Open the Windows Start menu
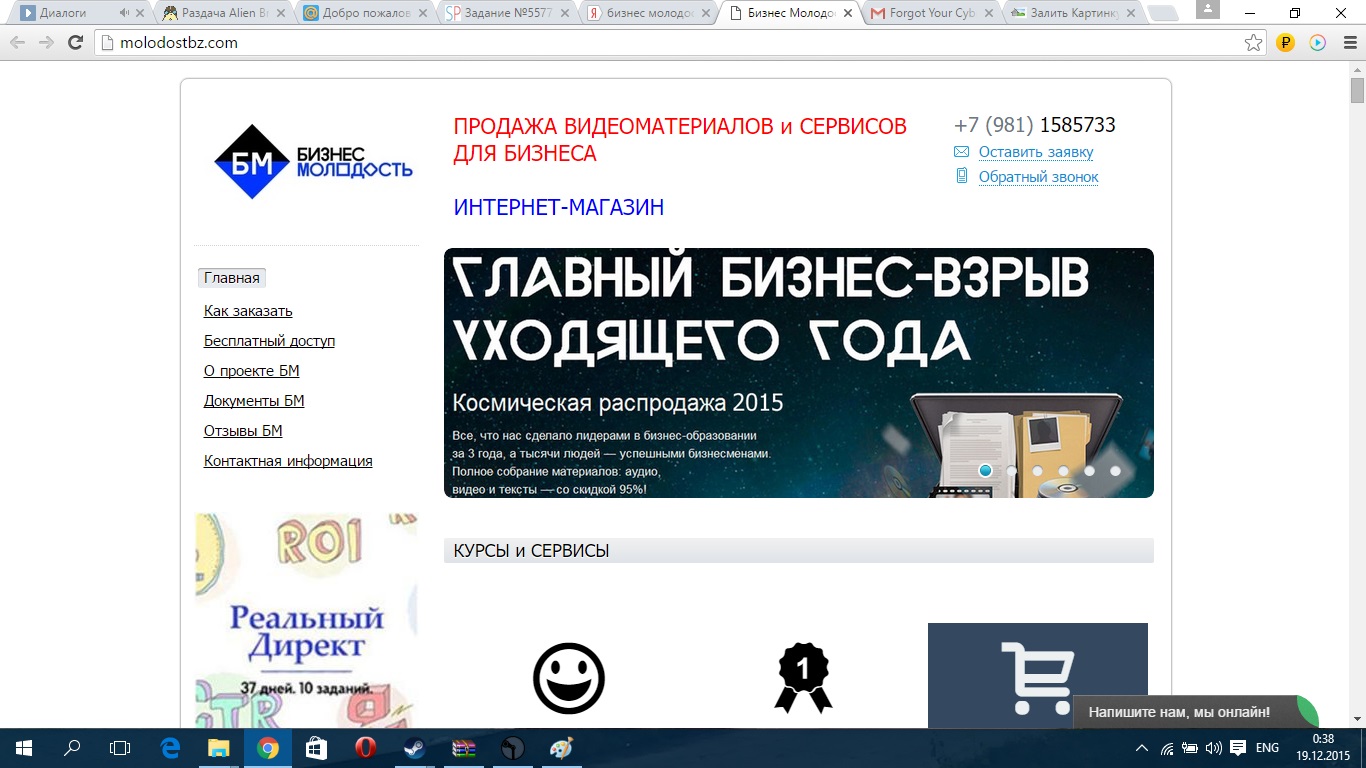The image size is (1366, 768). (x=24, y=748)
